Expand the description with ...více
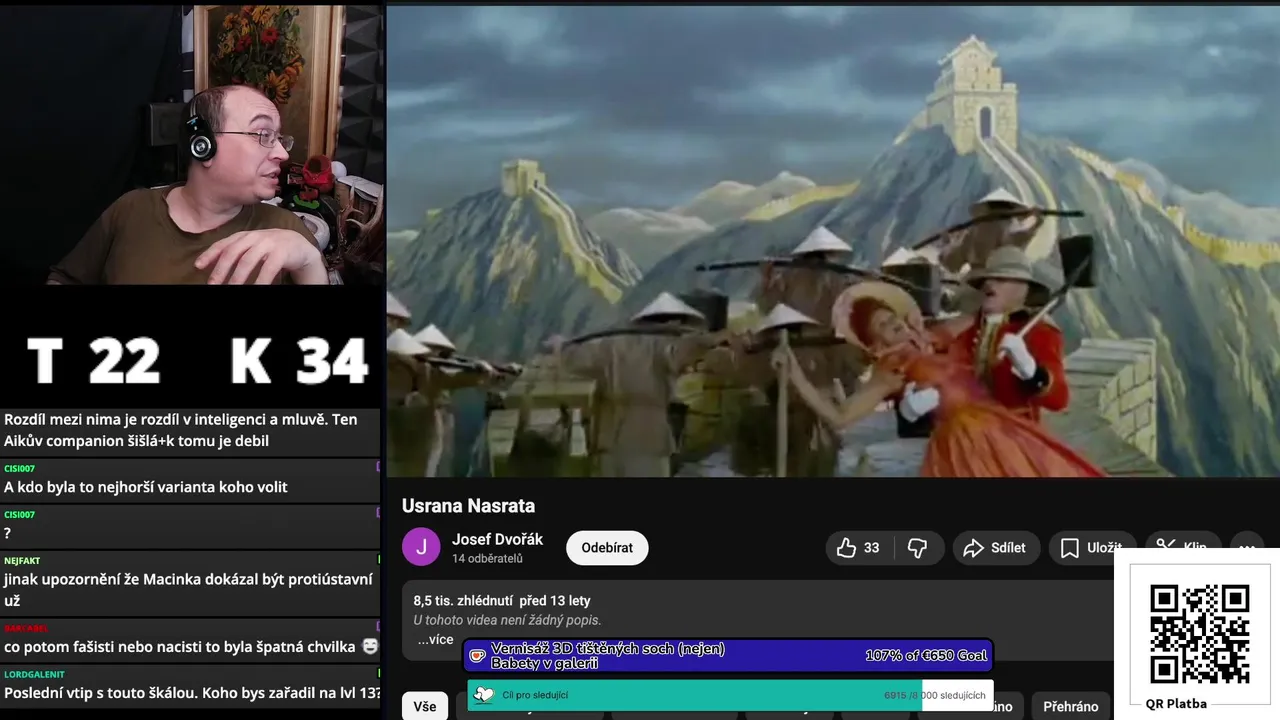Viewport: 1280px width, 720px height. pos(435,640)
